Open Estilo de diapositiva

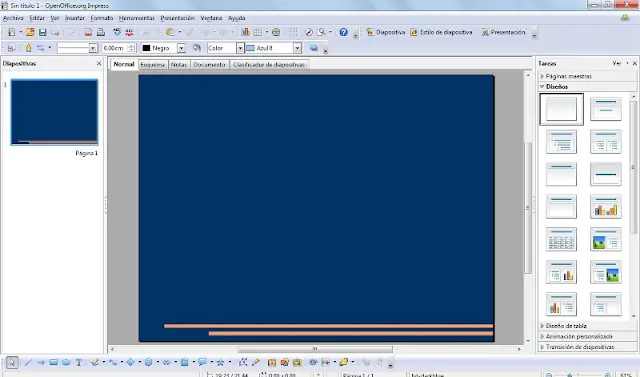pyautogui.click(x=441, y=32)
